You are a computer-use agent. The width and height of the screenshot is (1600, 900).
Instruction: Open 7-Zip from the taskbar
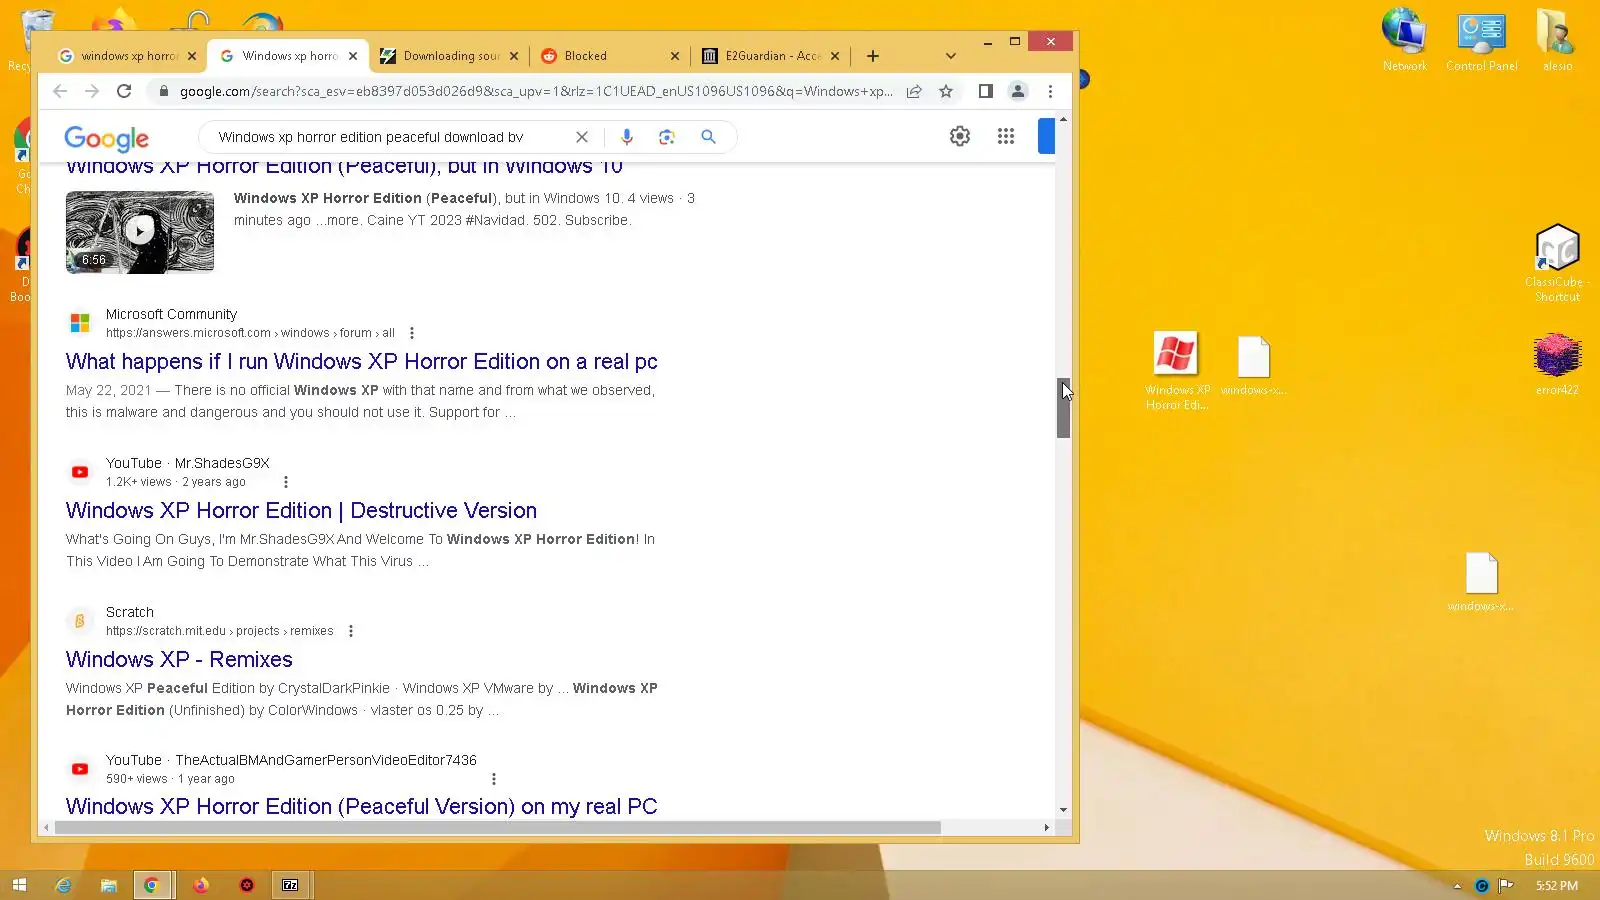(290, 885)
